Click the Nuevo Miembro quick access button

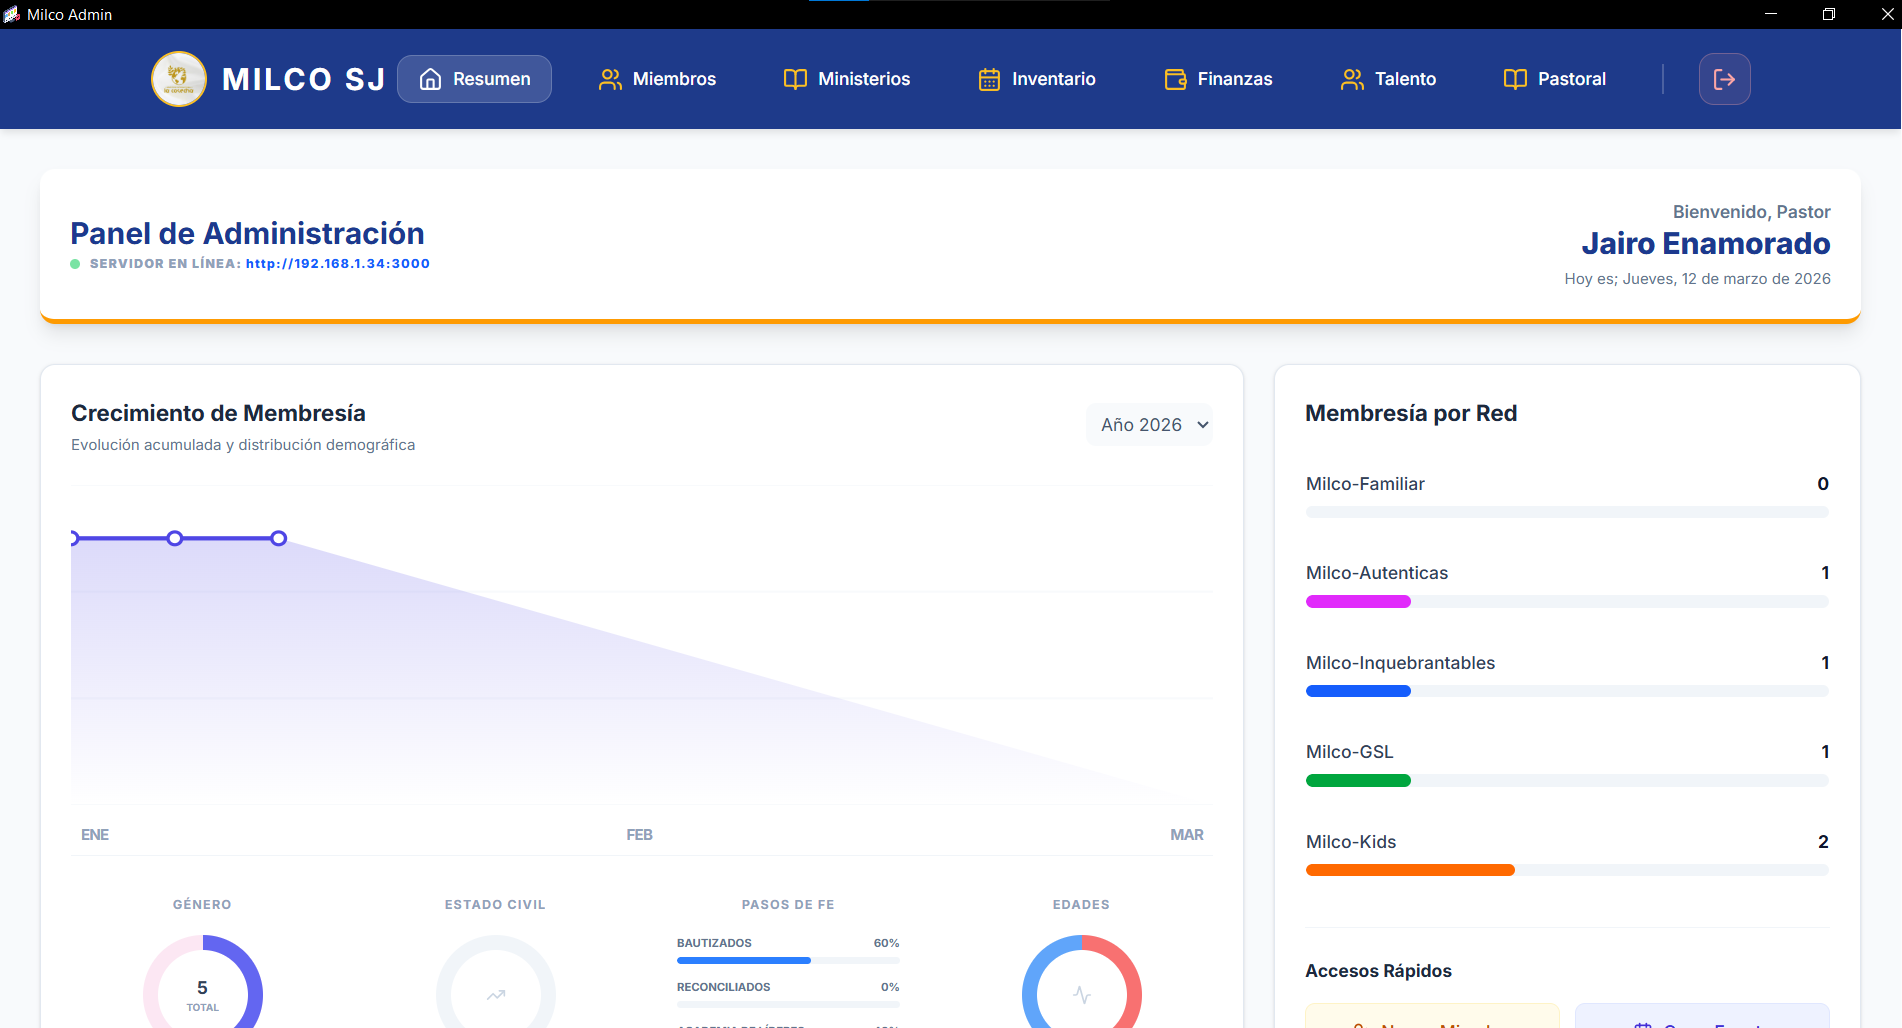pyautogui.click(x=1432, y=1020)
